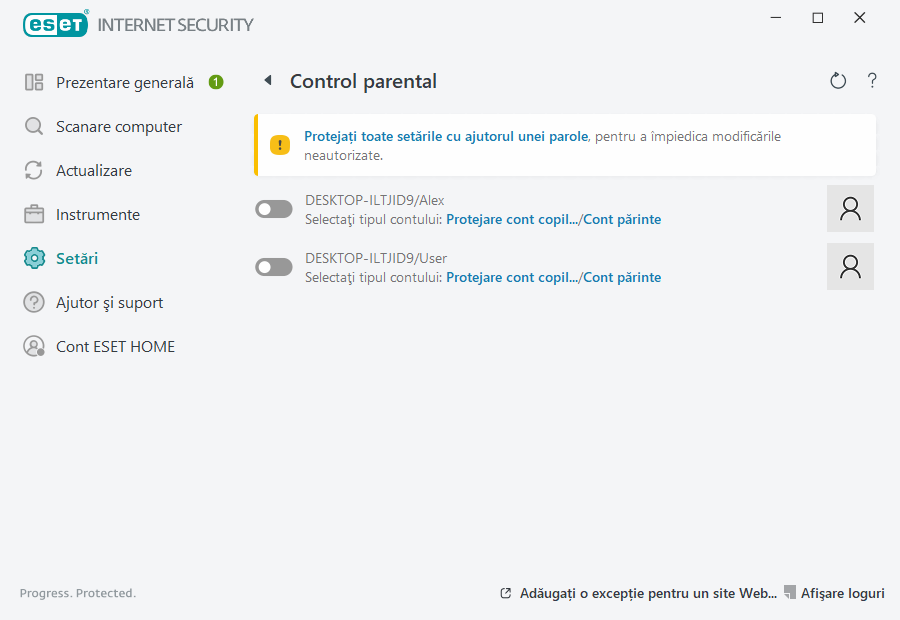Collapse Control parental with the back arrow
This screenshot has height=620, width=900.
(267, 80)
